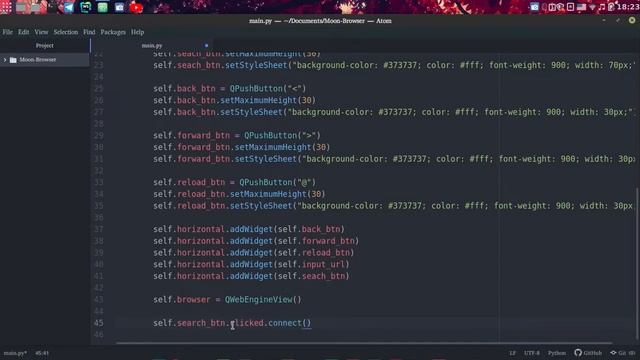Open the application launcher grid icon
The width and height of the screenshot is (640, 360).
click(6, 7)
